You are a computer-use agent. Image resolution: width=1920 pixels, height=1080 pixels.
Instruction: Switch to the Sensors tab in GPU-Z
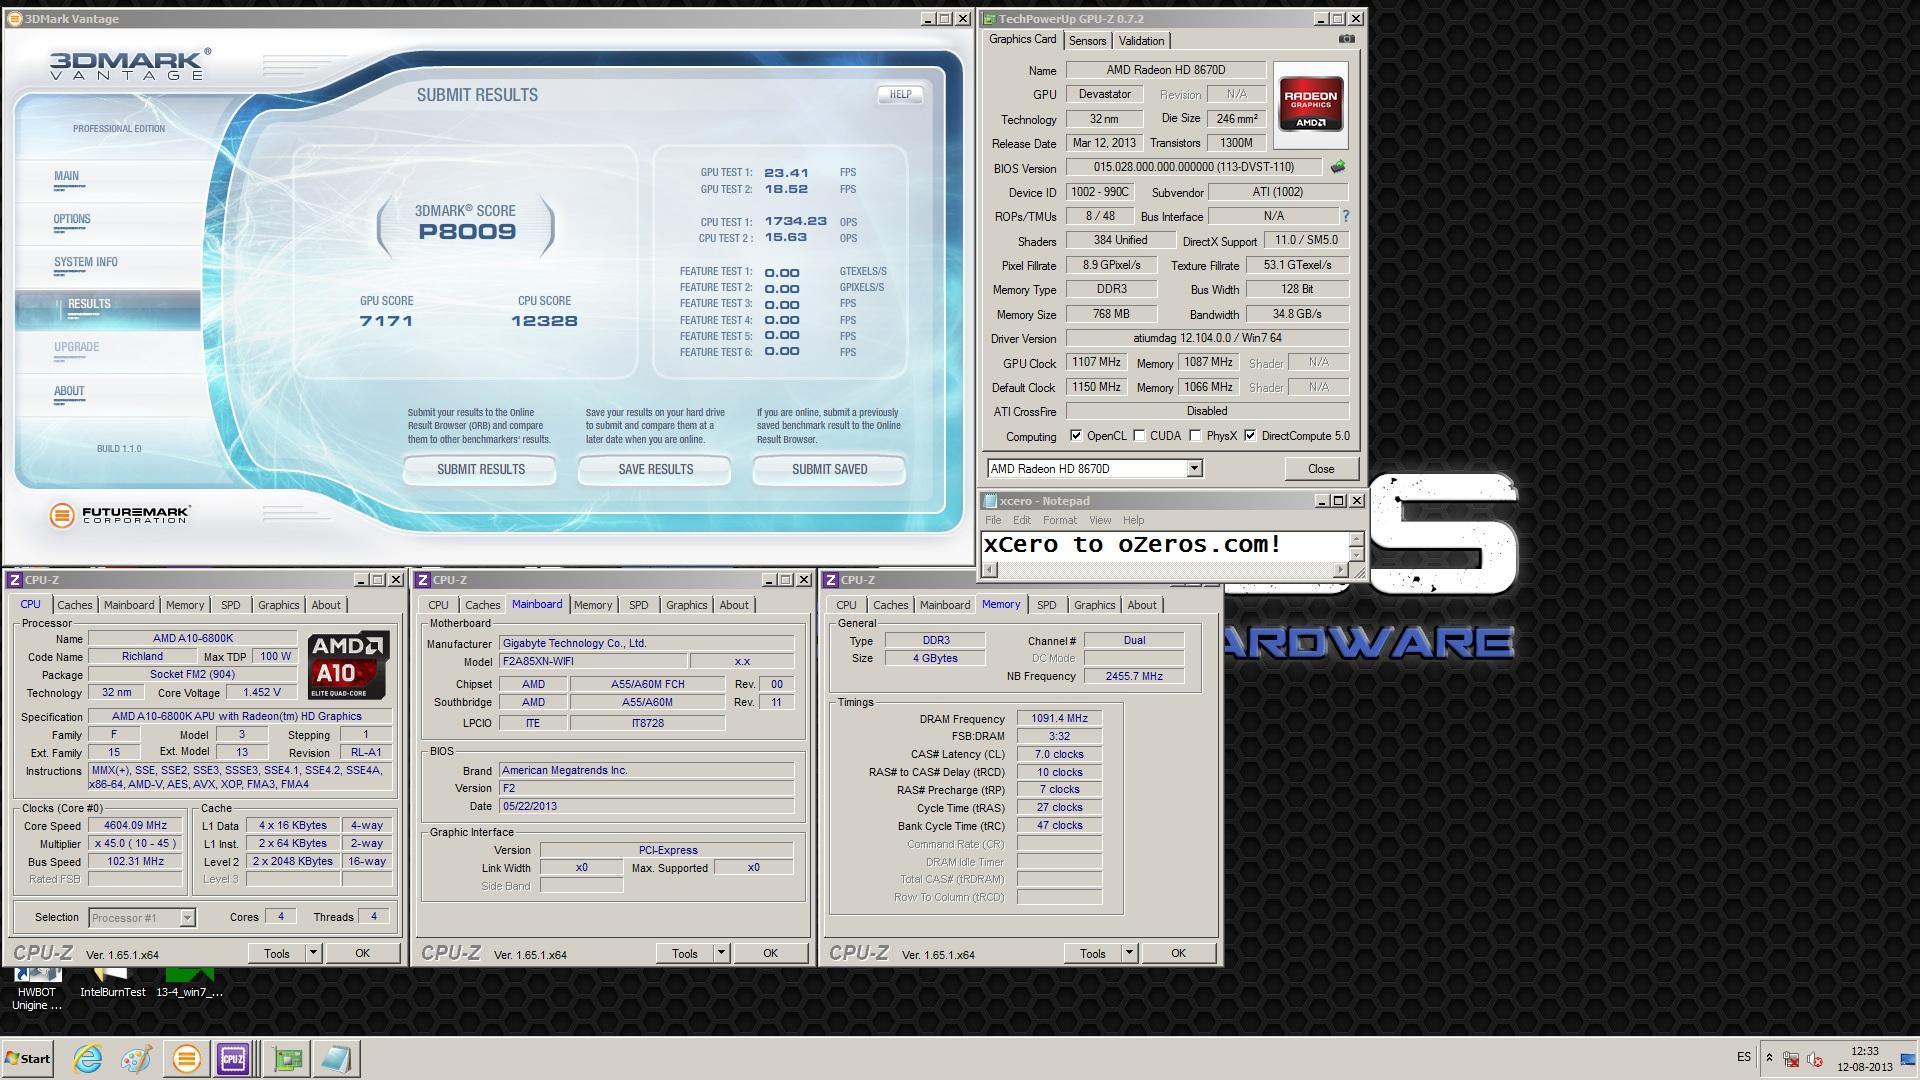click(x=1087, y=41)
